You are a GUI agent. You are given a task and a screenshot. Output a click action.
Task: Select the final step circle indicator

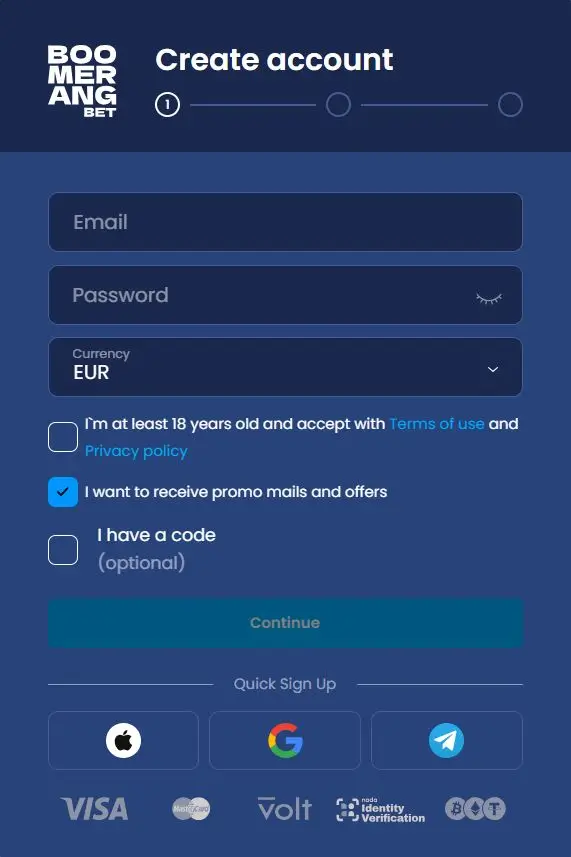(510, 104)
